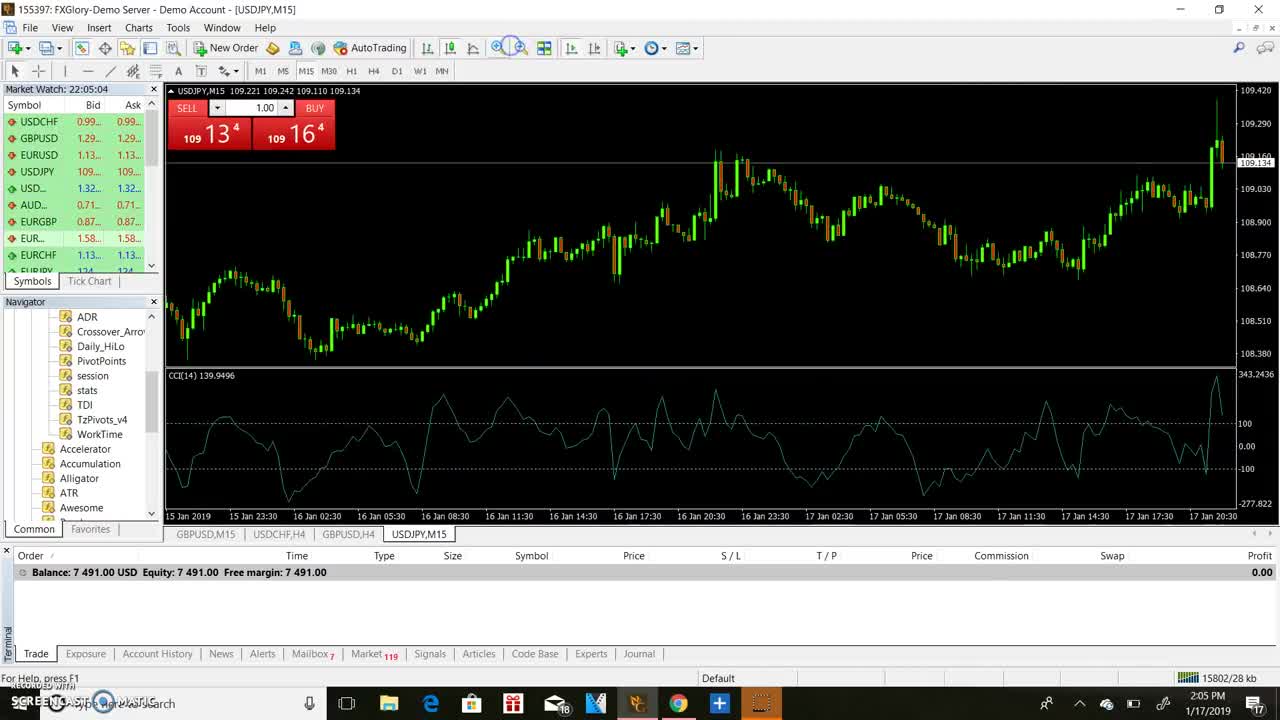Click the Periods clock icon
The image size is (1280, 720).
coord(651,48)
